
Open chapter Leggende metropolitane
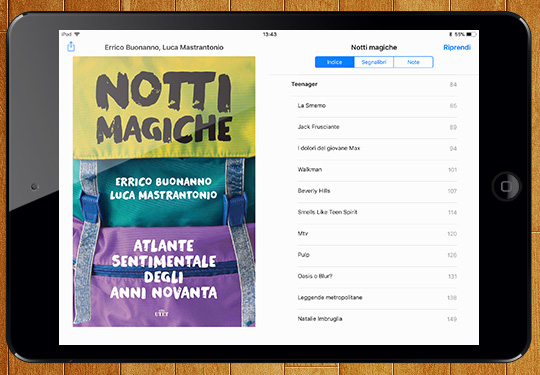coord(377,298)
